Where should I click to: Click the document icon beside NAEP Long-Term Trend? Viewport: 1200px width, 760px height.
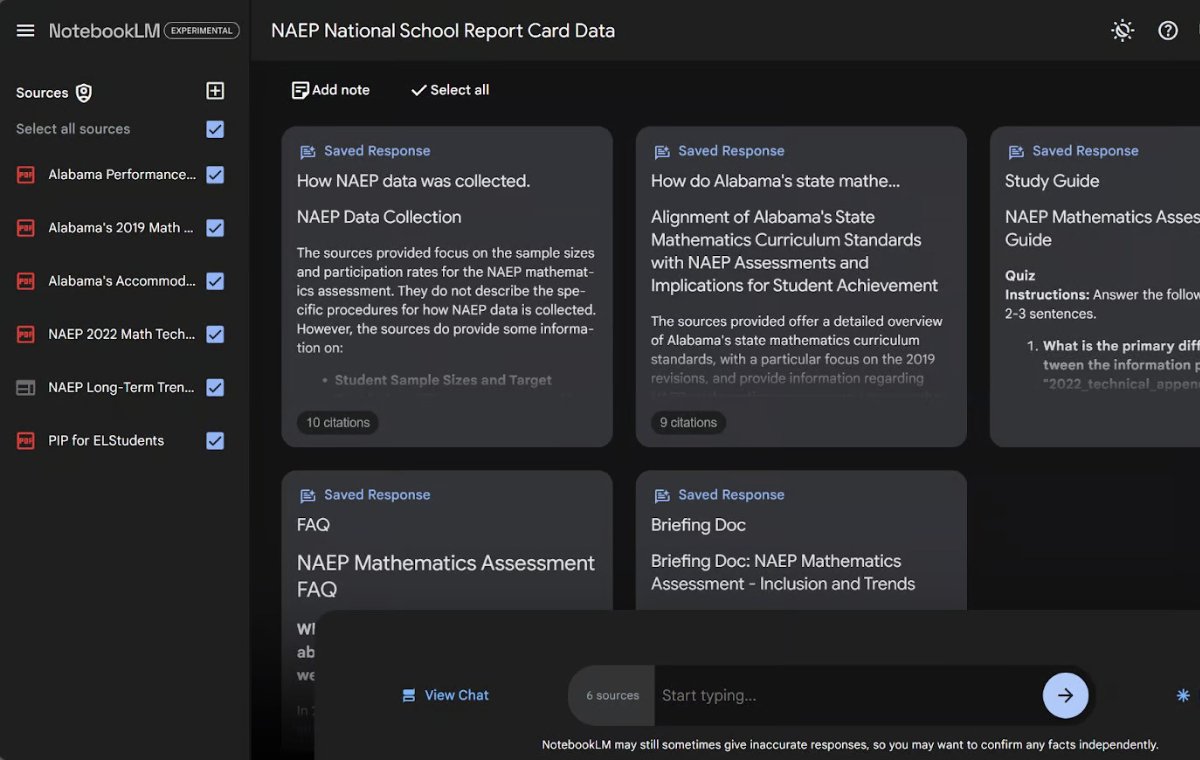pos(28,387)
